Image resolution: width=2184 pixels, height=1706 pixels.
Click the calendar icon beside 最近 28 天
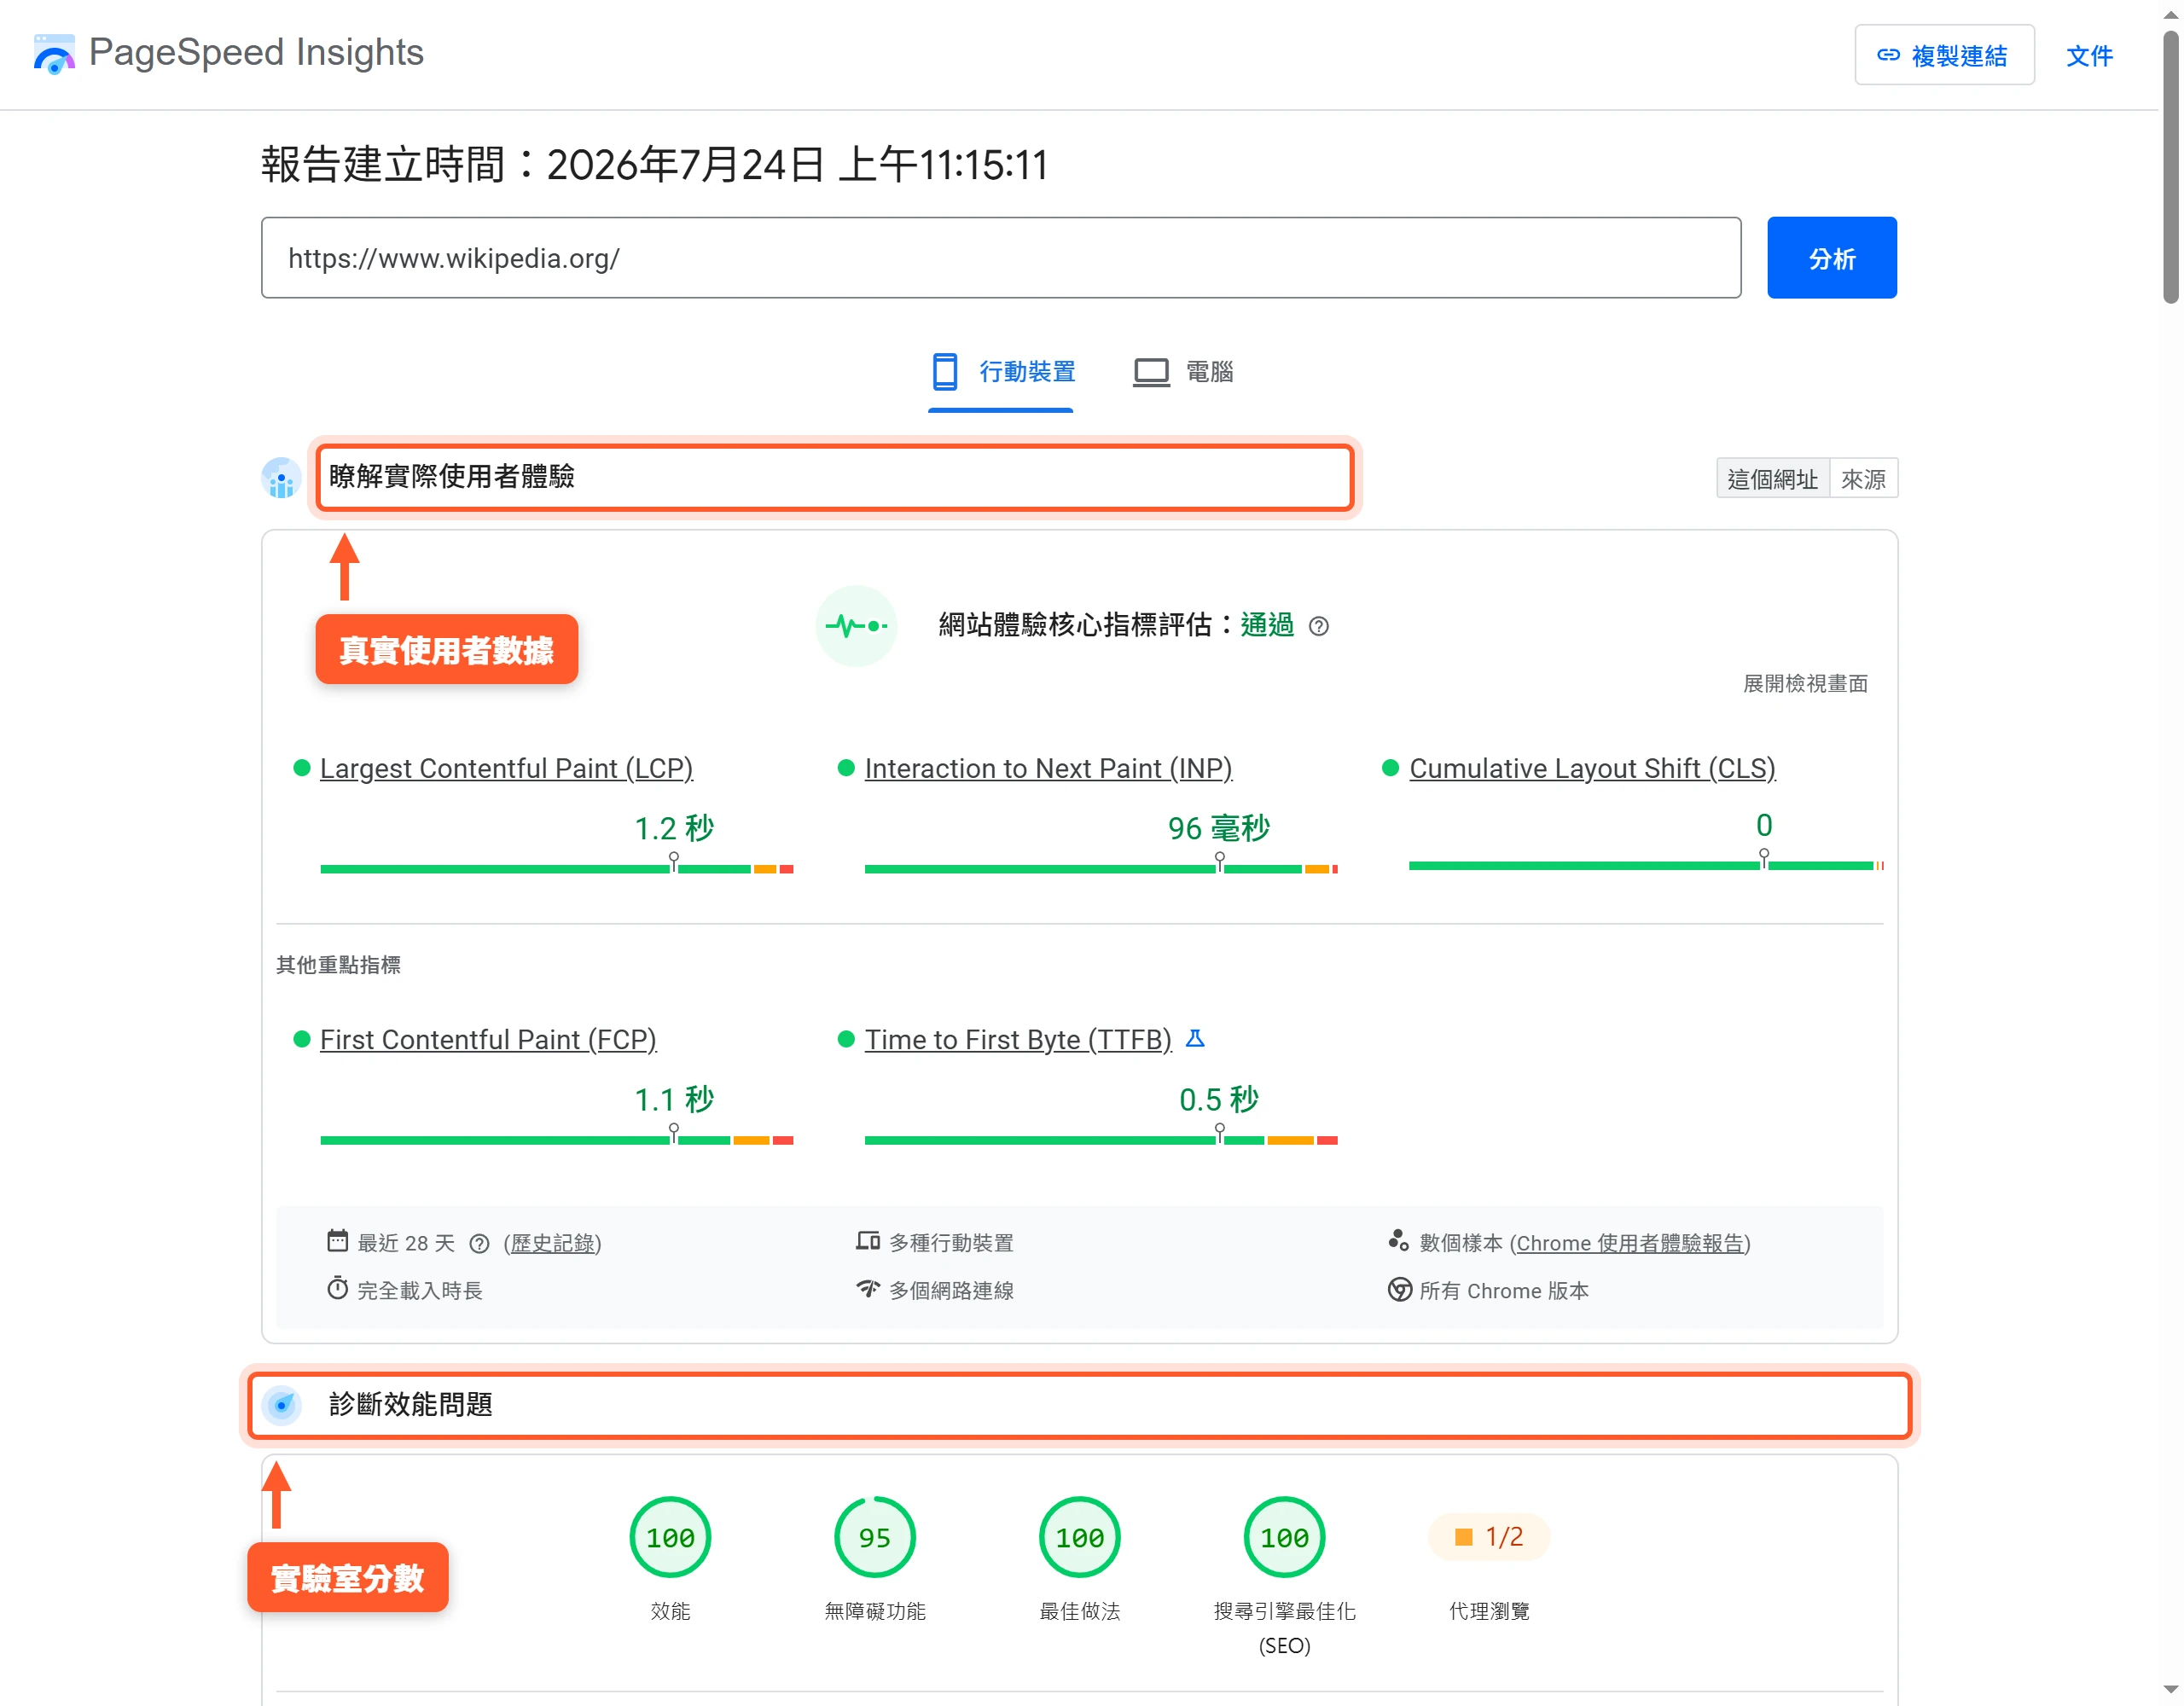click(337, 1241)
